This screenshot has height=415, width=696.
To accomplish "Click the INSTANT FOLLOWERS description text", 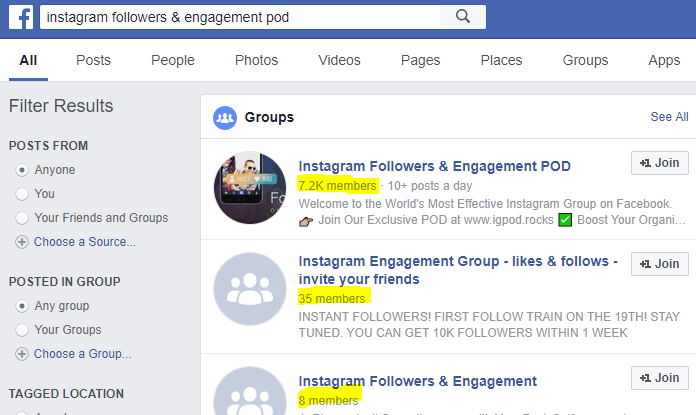I will (x=489, y=324).
